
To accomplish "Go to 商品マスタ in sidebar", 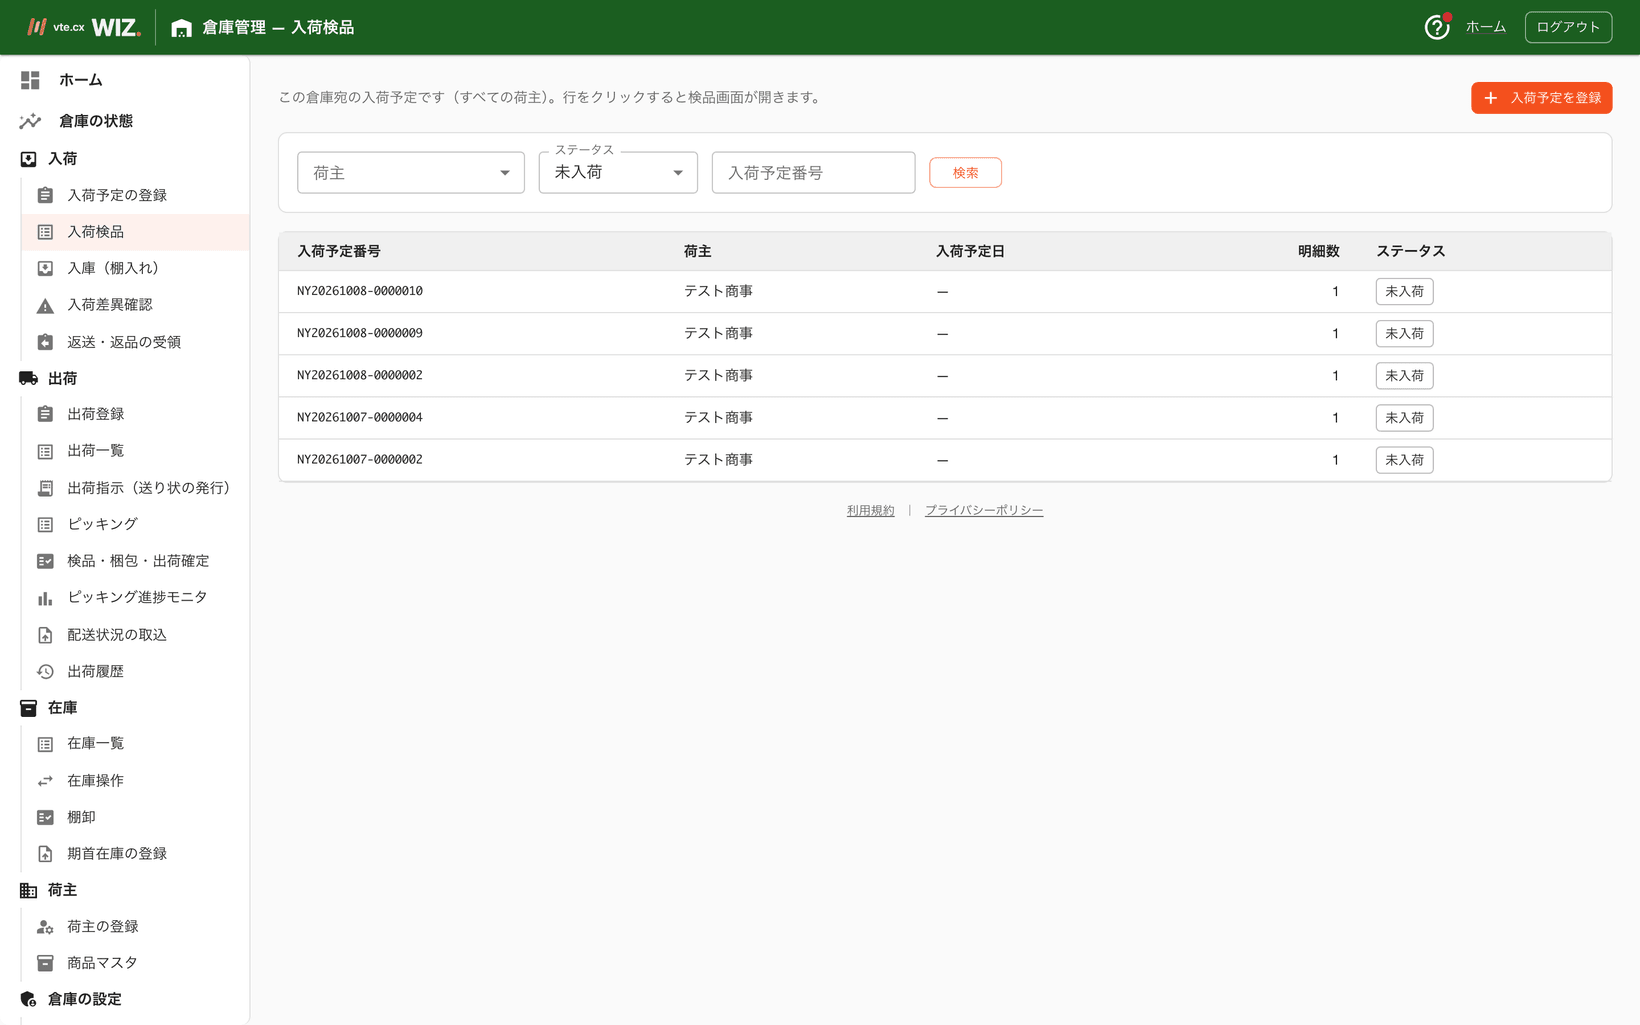I will point(135,963).
